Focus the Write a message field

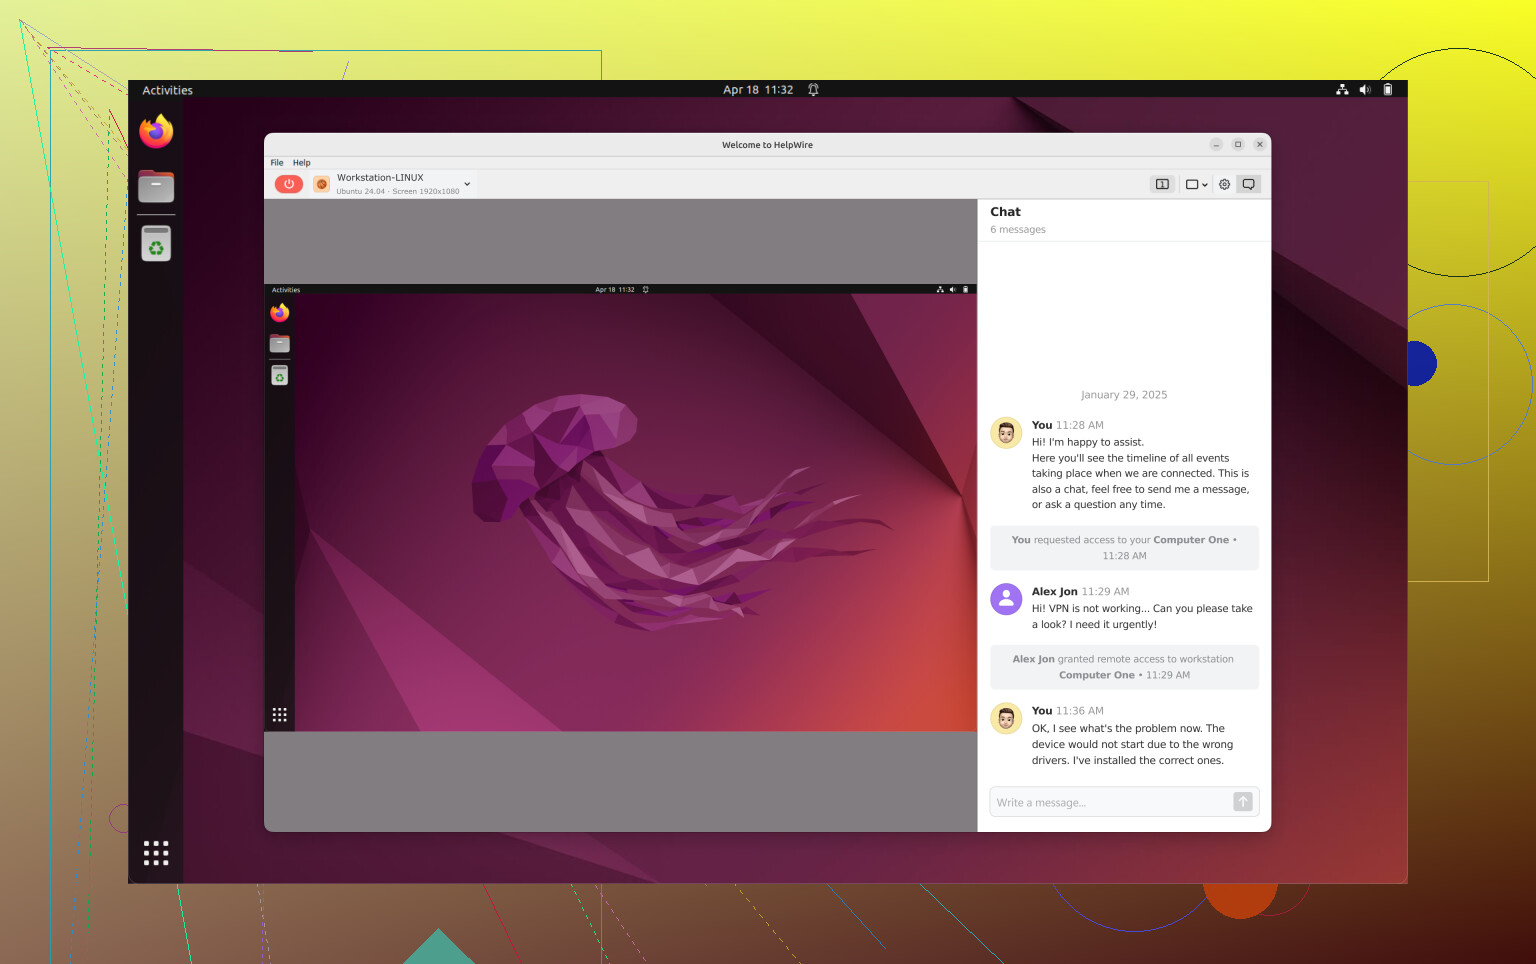1110,802
